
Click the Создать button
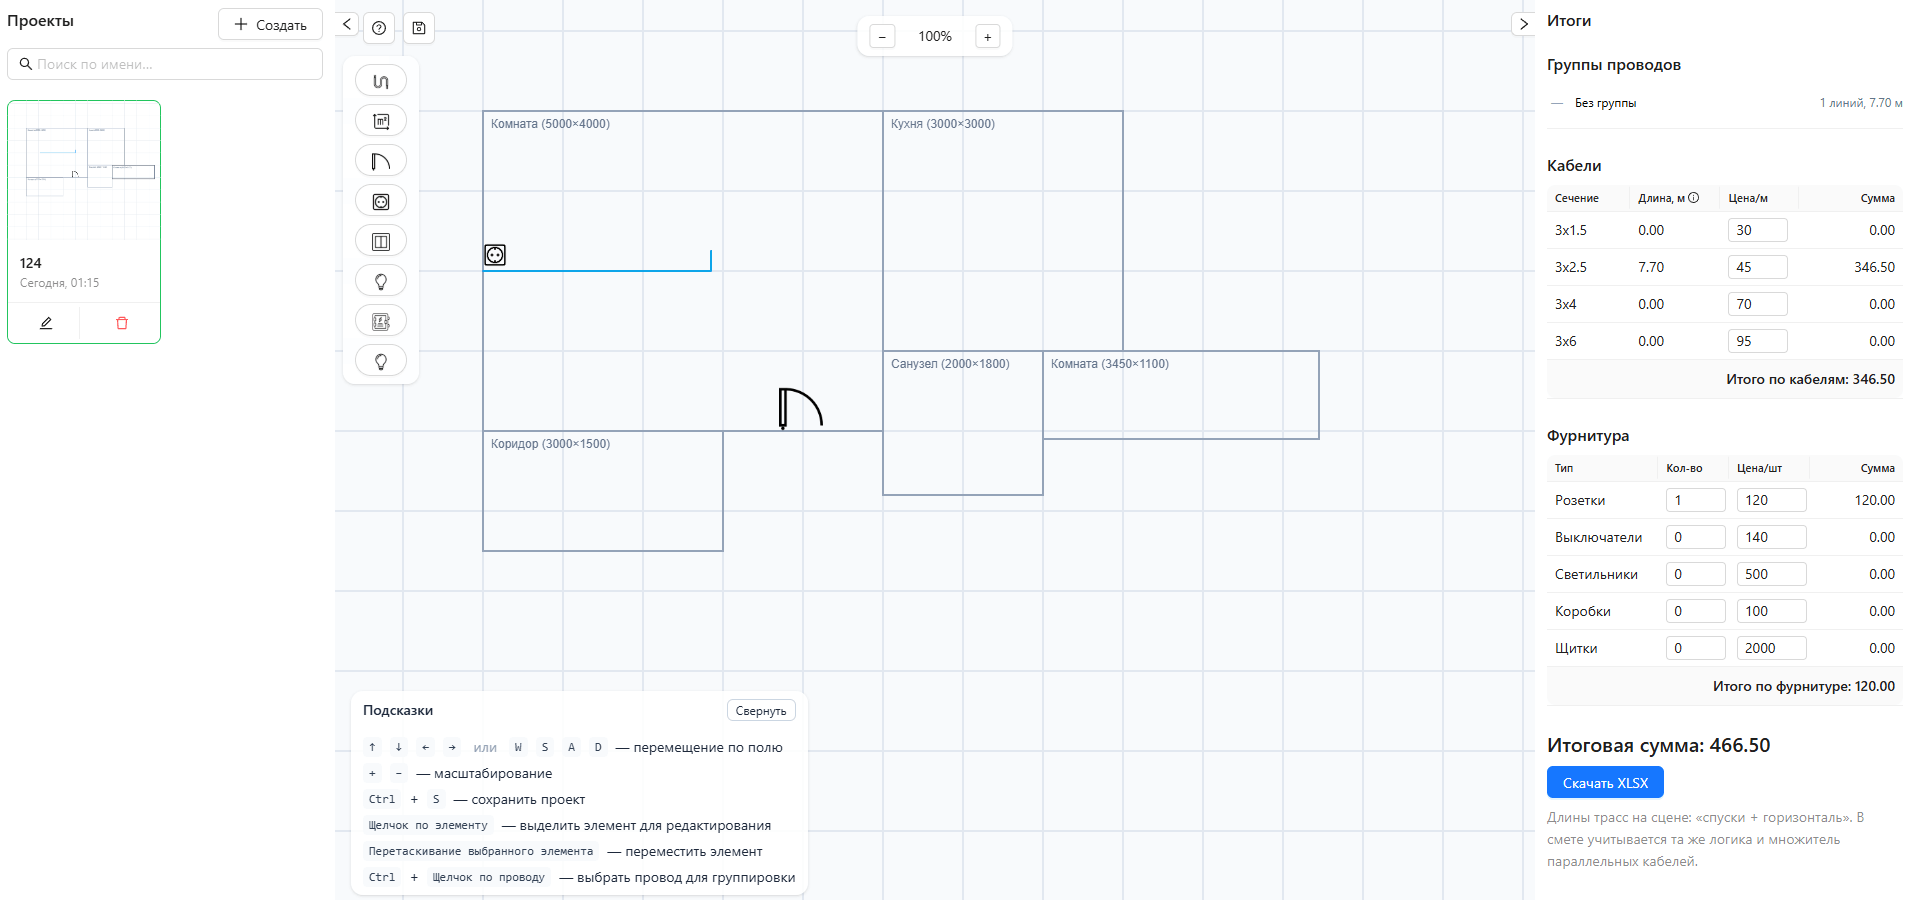pyautogui.click(x=270, y=25)
